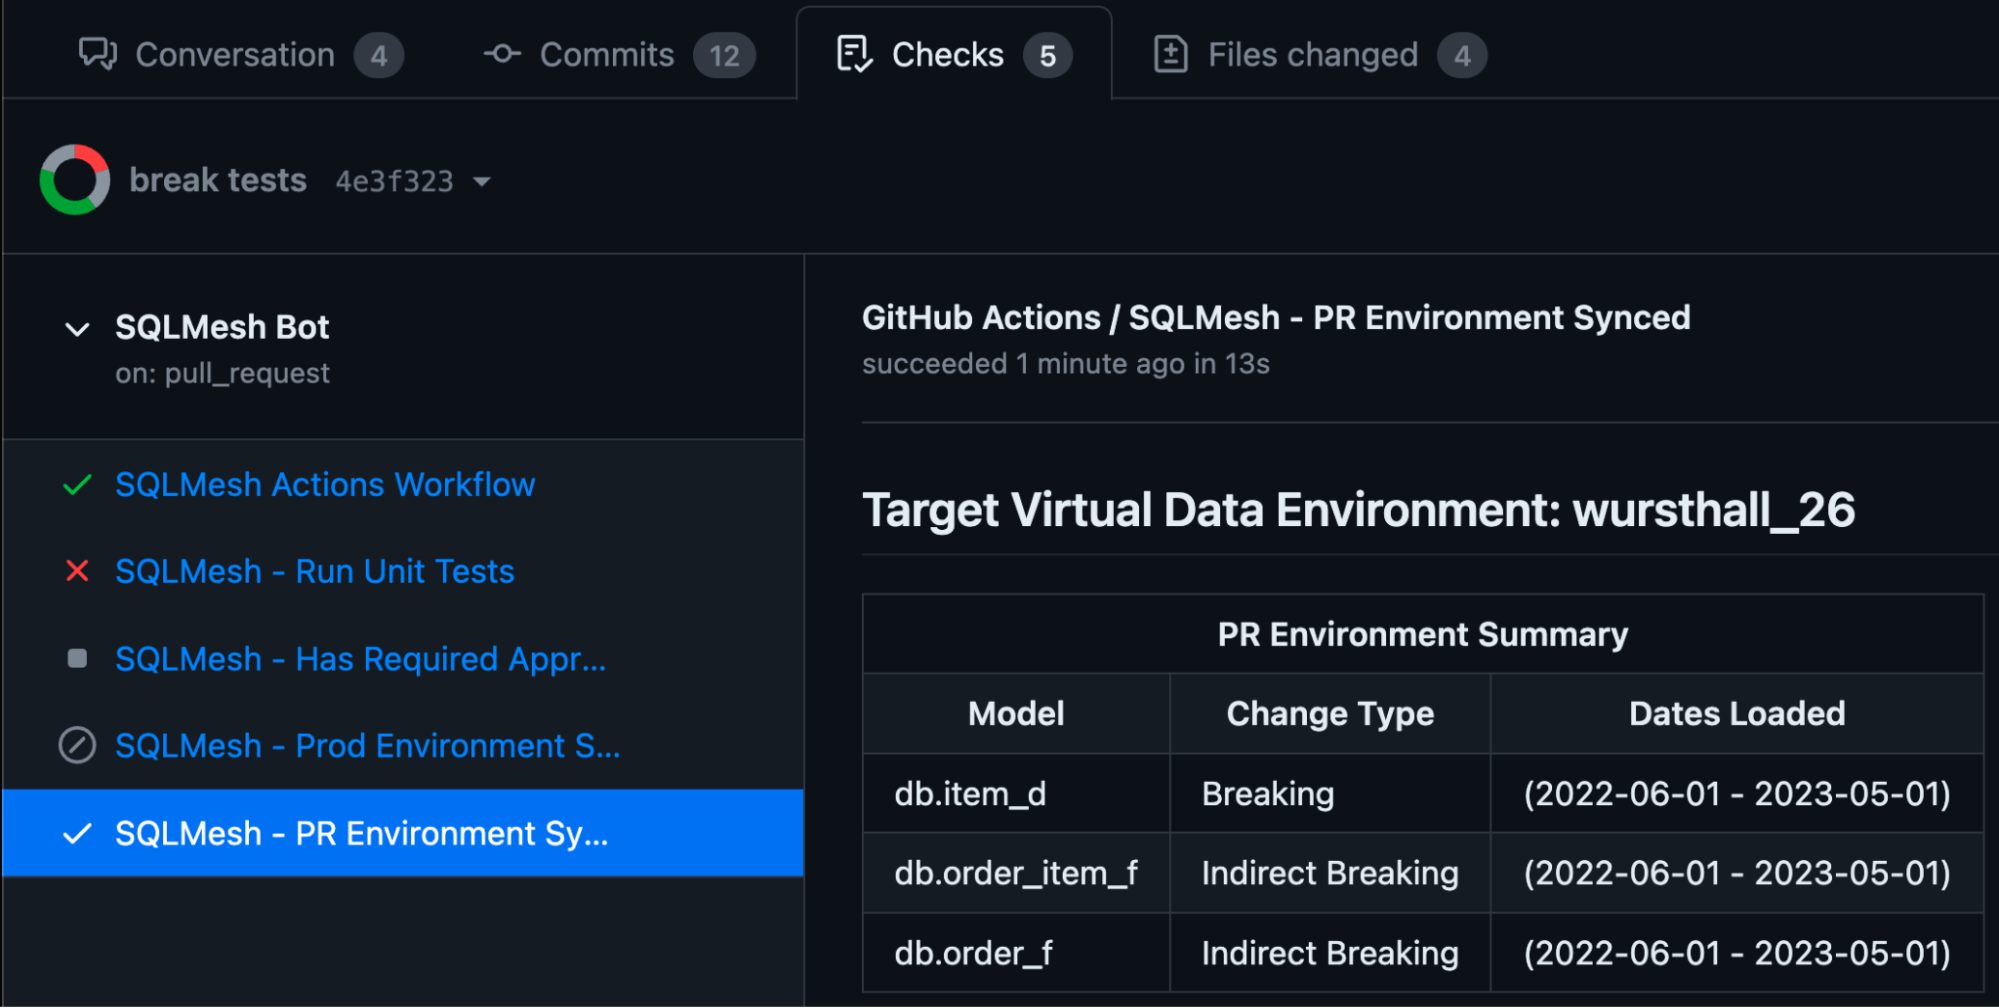Viewport: 1999px width, 1008px height.
Task: Click Indirect Breaking cell for db.order_f
Action: pos(1330,953)
